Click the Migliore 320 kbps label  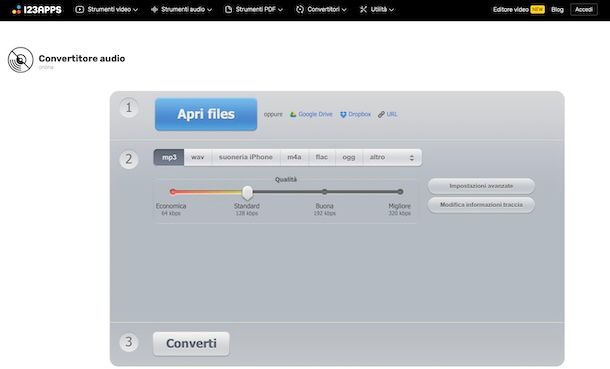coord(400,209)
